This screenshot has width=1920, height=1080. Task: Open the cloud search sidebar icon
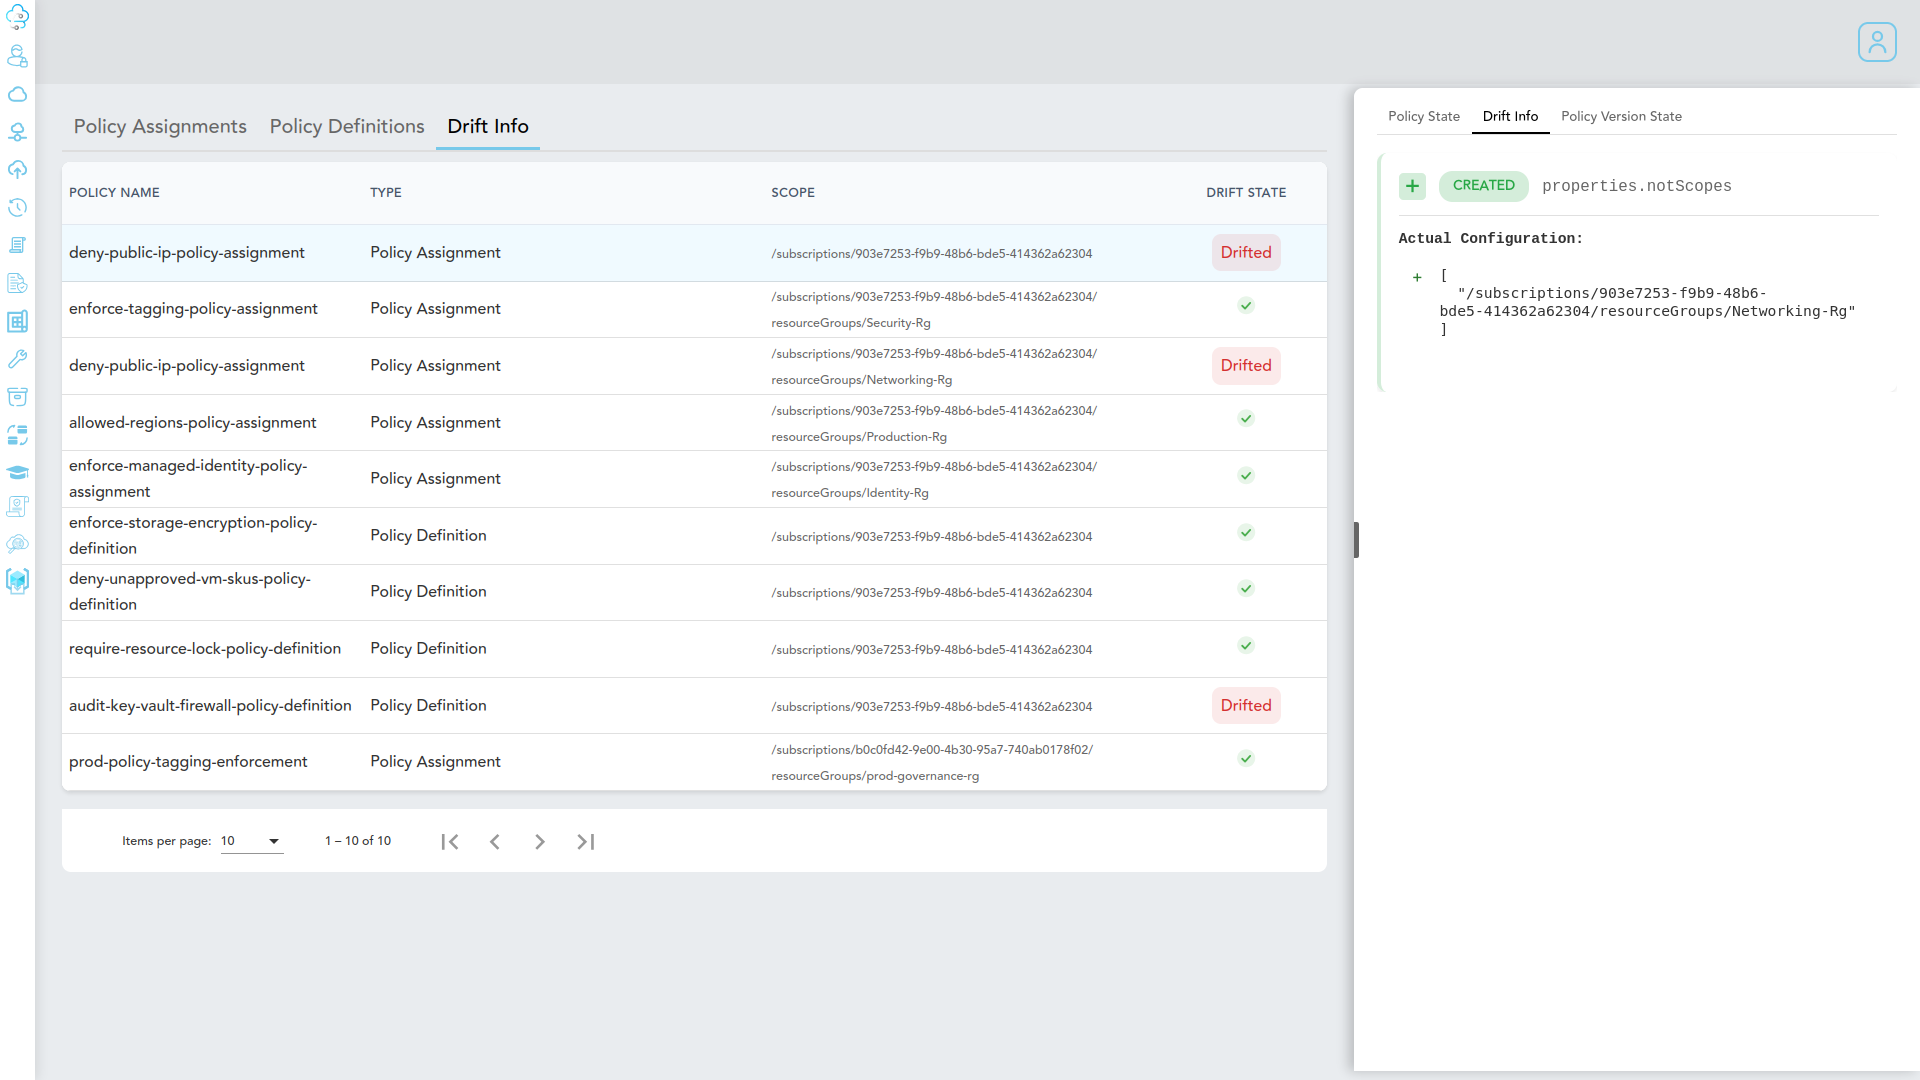point(17,544)
